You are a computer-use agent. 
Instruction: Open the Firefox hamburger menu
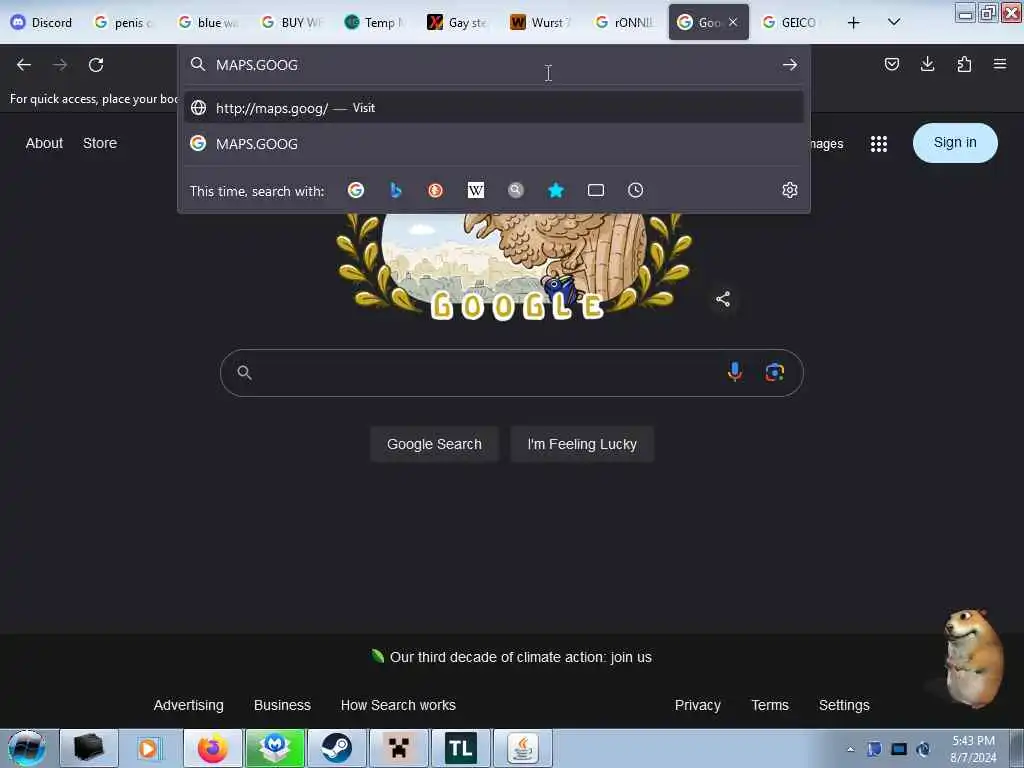[1000, 64]
